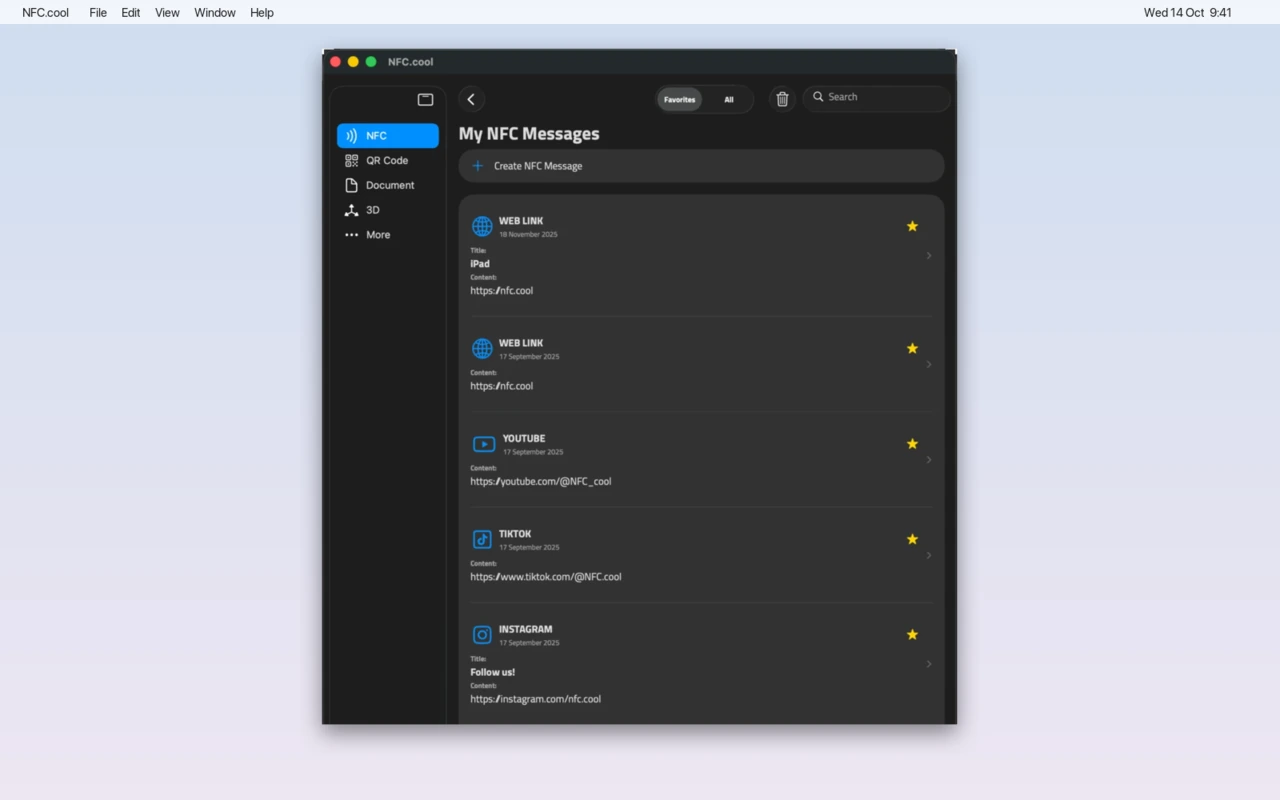Click the TikTok note icon
Image resolution: width=1280 pixels, height=800 pixels.
tap(482, 539)
